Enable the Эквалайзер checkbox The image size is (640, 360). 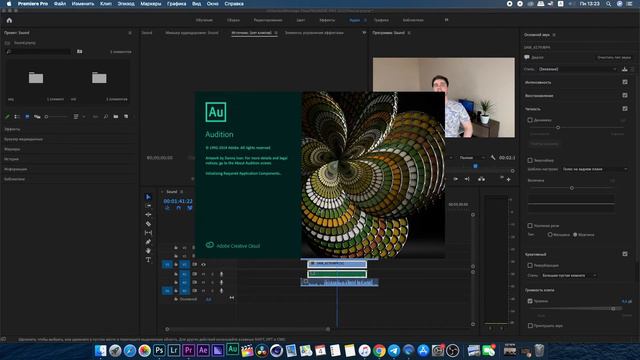pos(530,160)
